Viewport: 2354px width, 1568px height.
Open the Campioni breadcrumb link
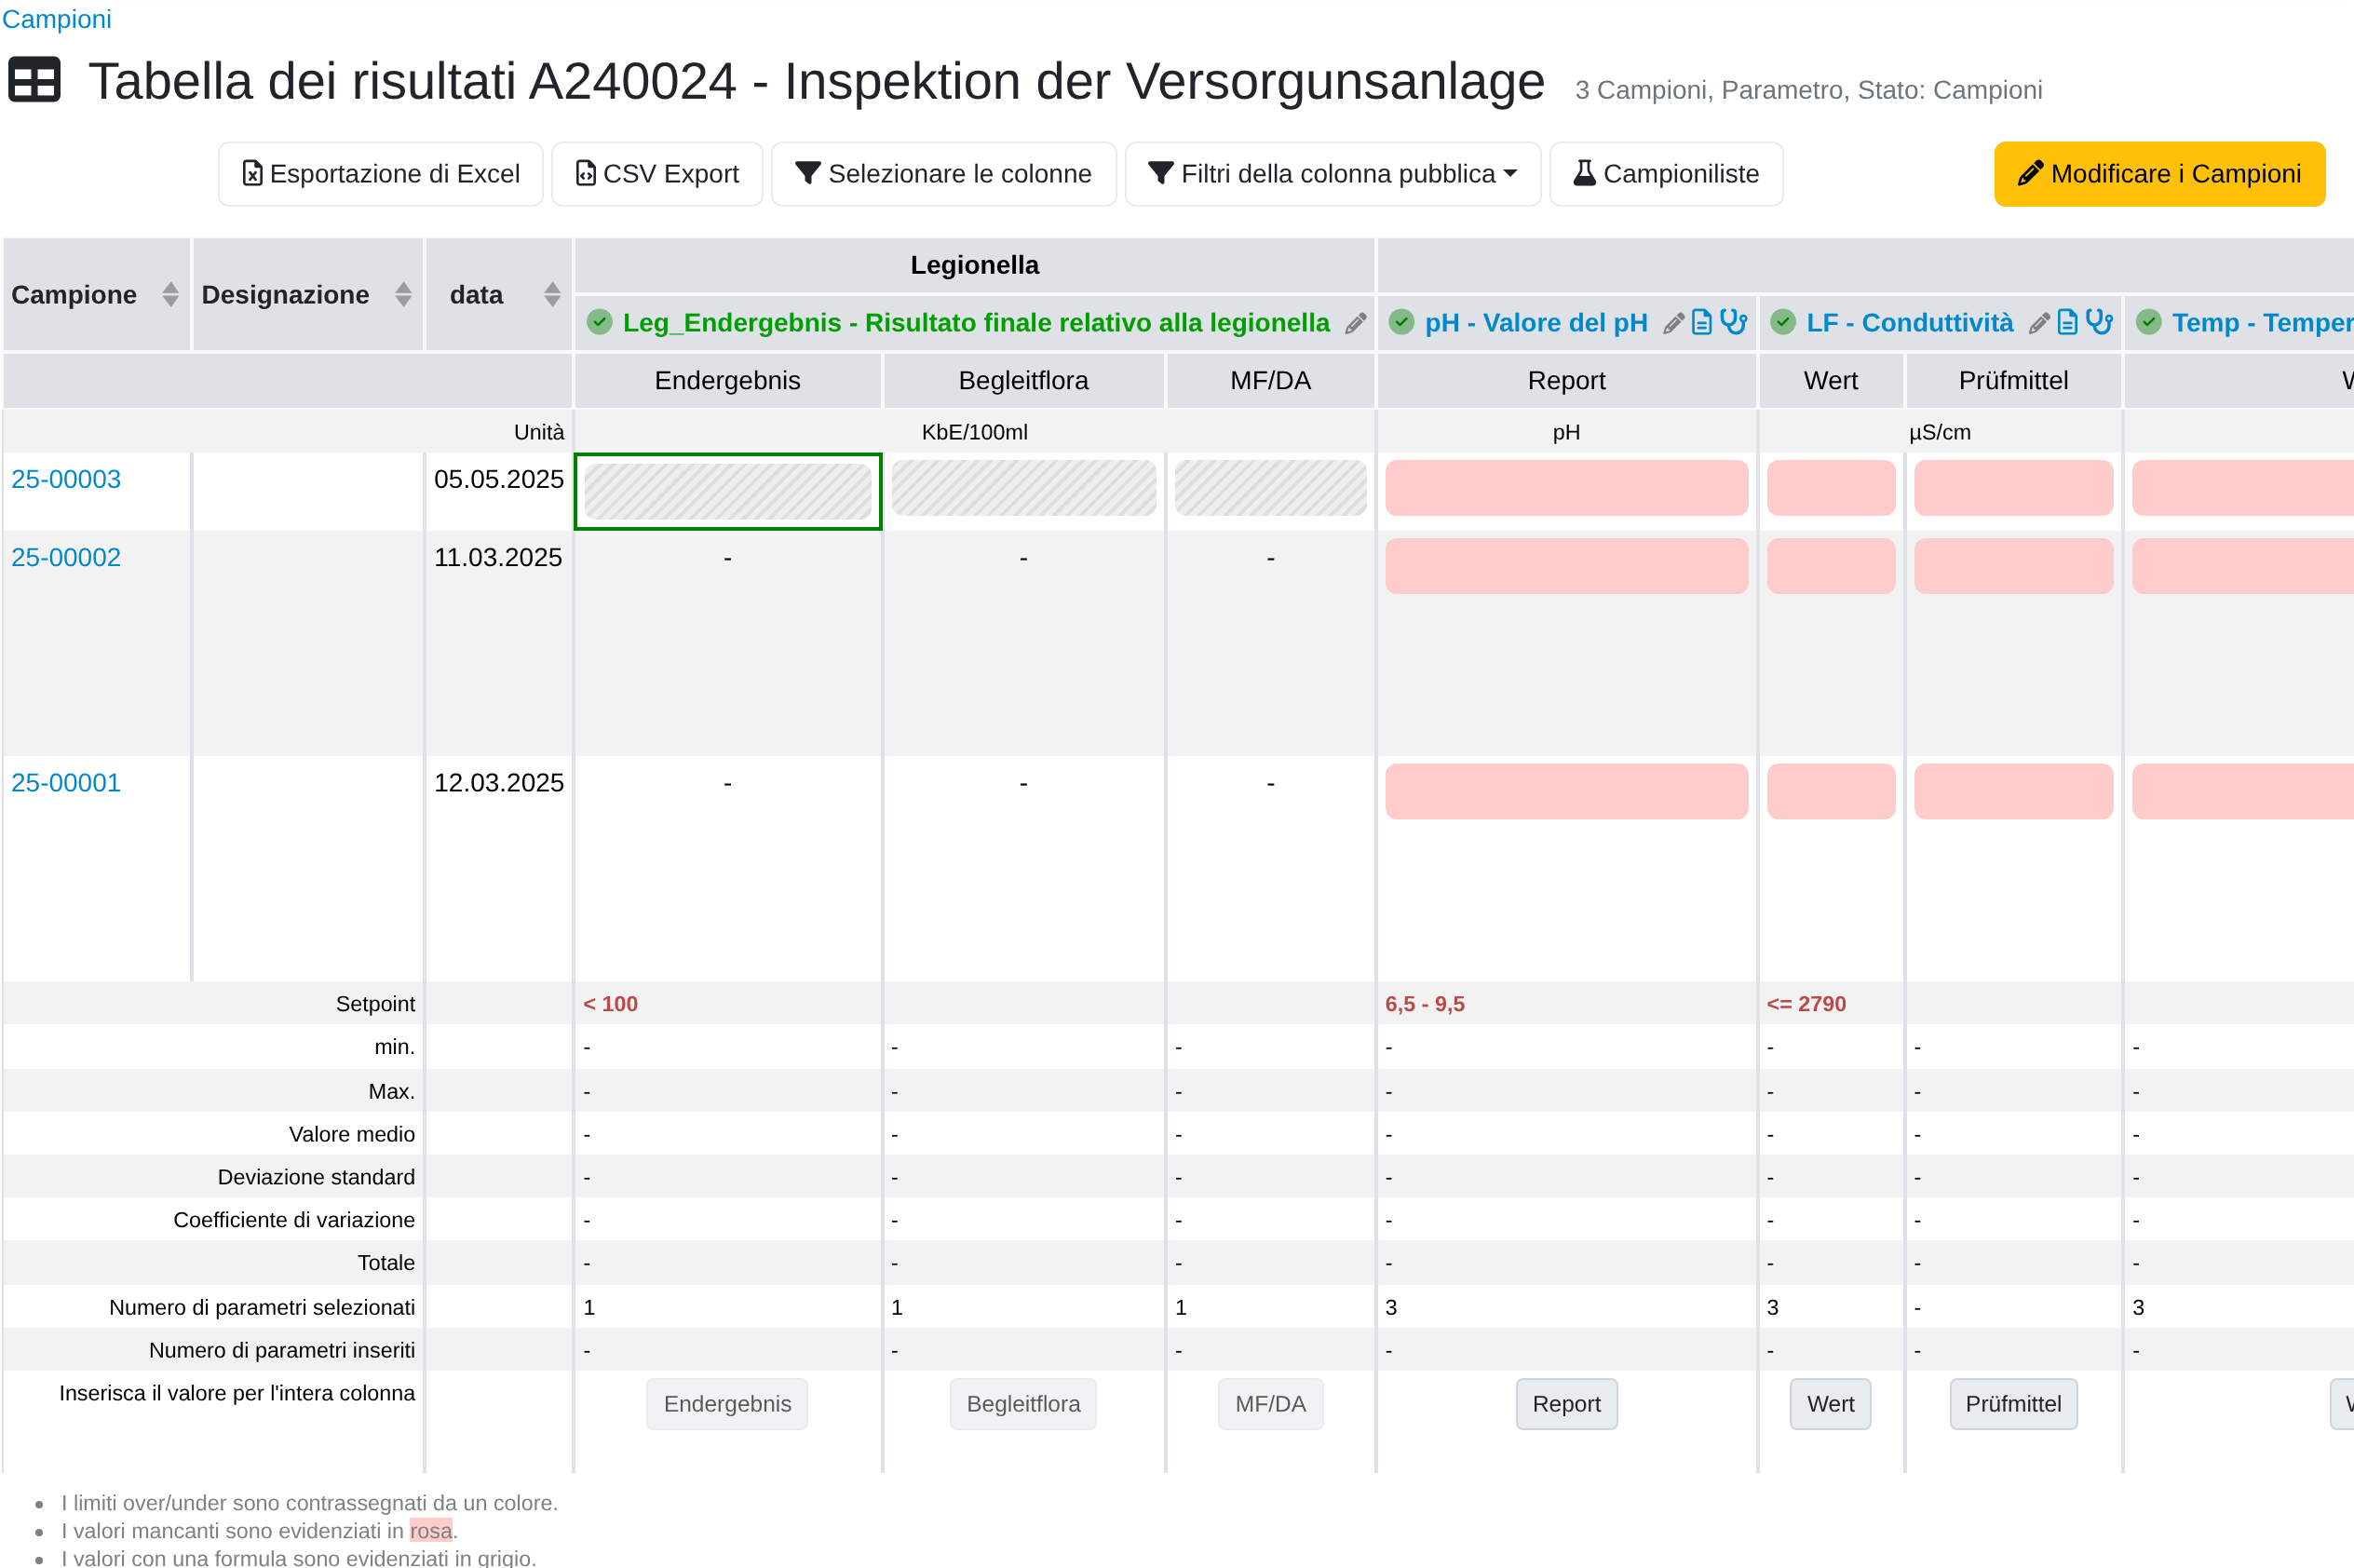pyautogui.click(x=56, y=19)
